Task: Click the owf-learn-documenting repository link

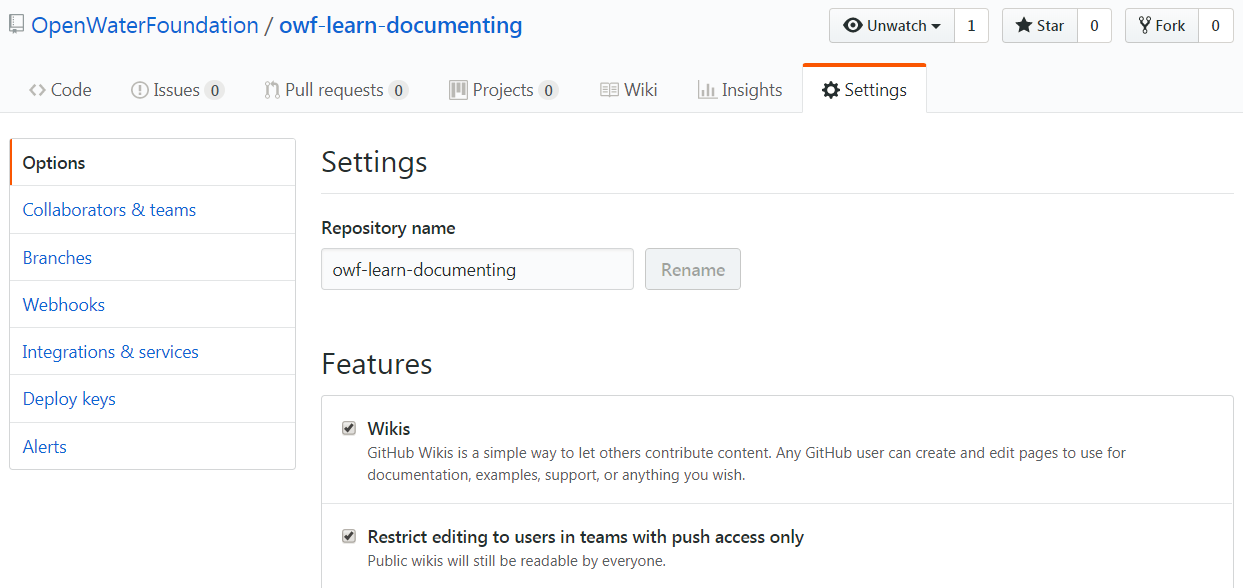Action: click(401, 26)
